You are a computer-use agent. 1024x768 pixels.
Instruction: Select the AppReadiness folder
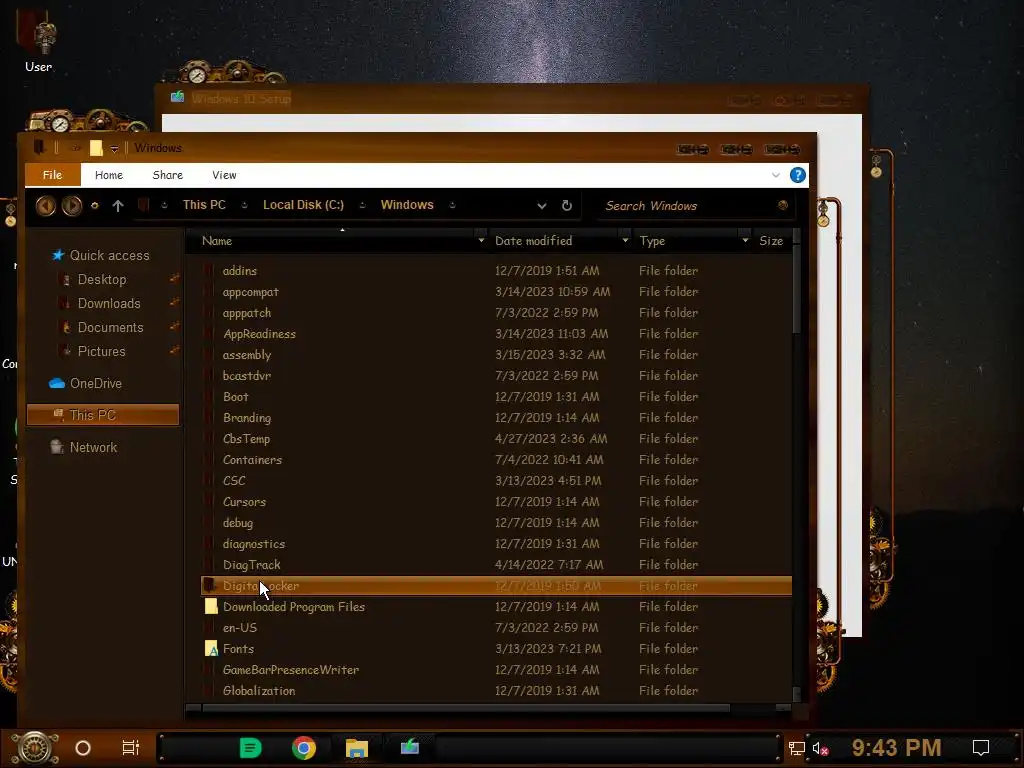coord(496,334)
